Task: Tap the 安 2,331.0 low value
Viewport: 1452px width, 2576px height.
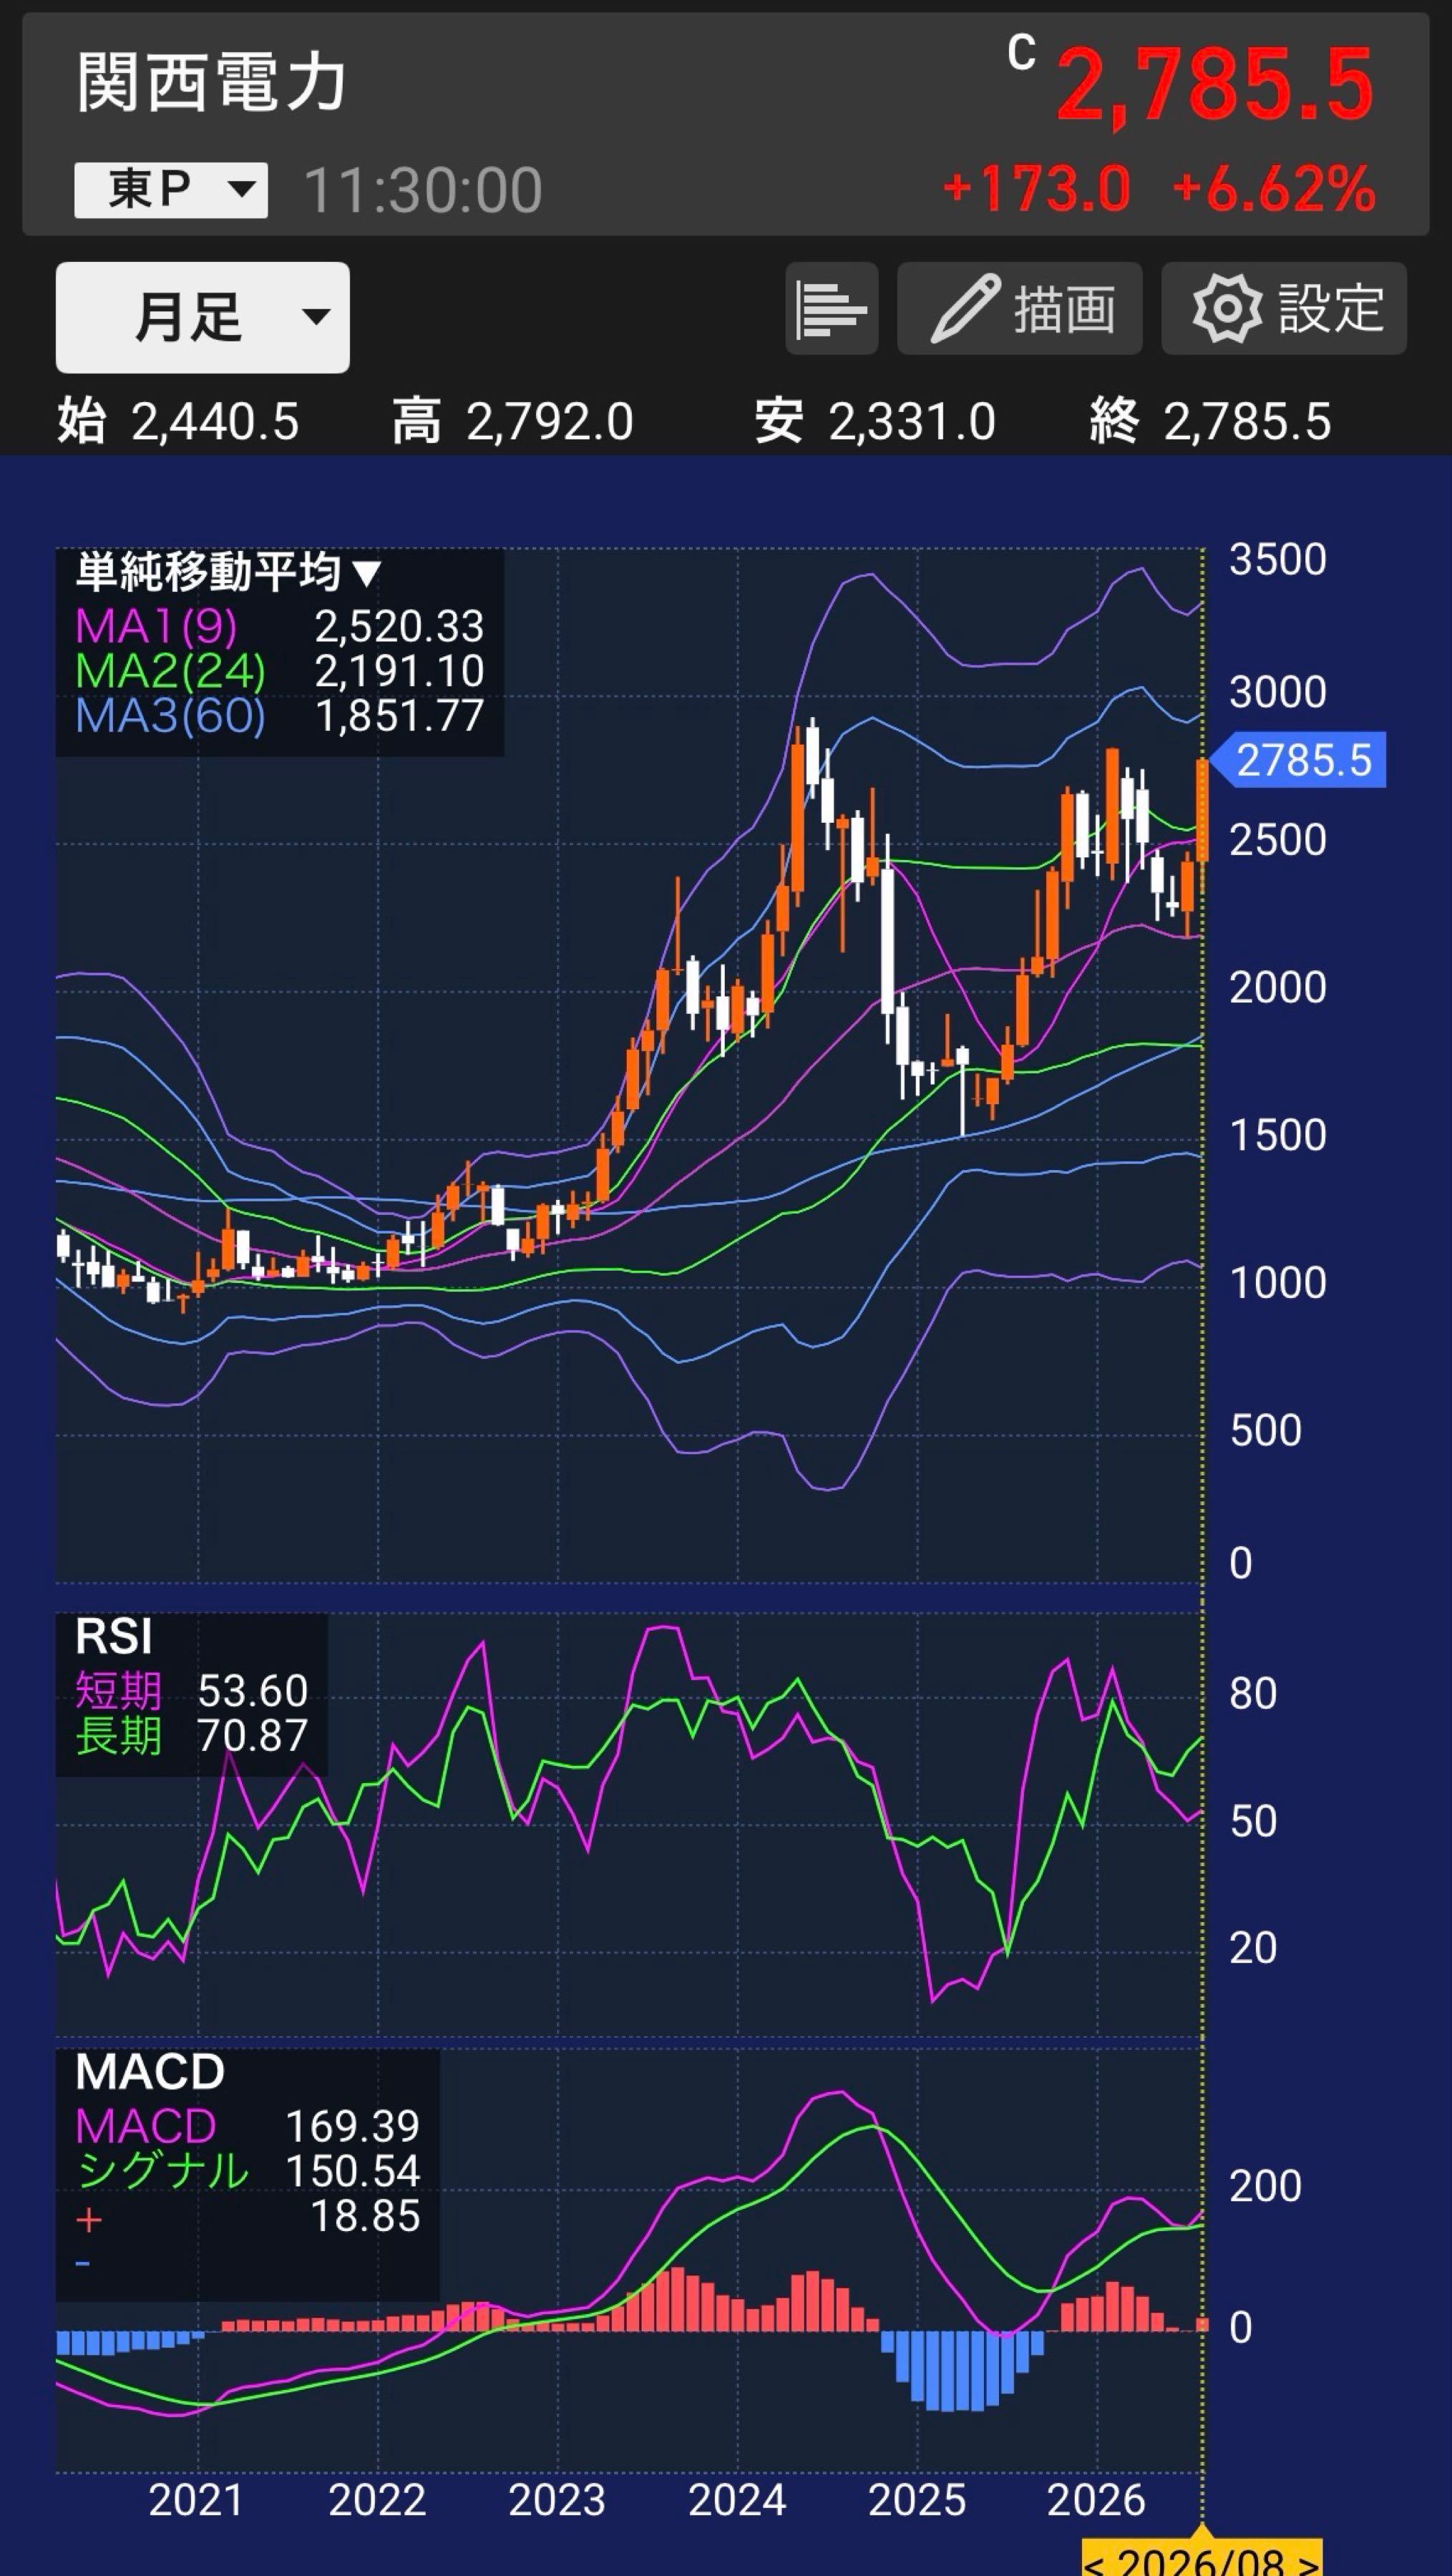Action: tap(875, 421)
